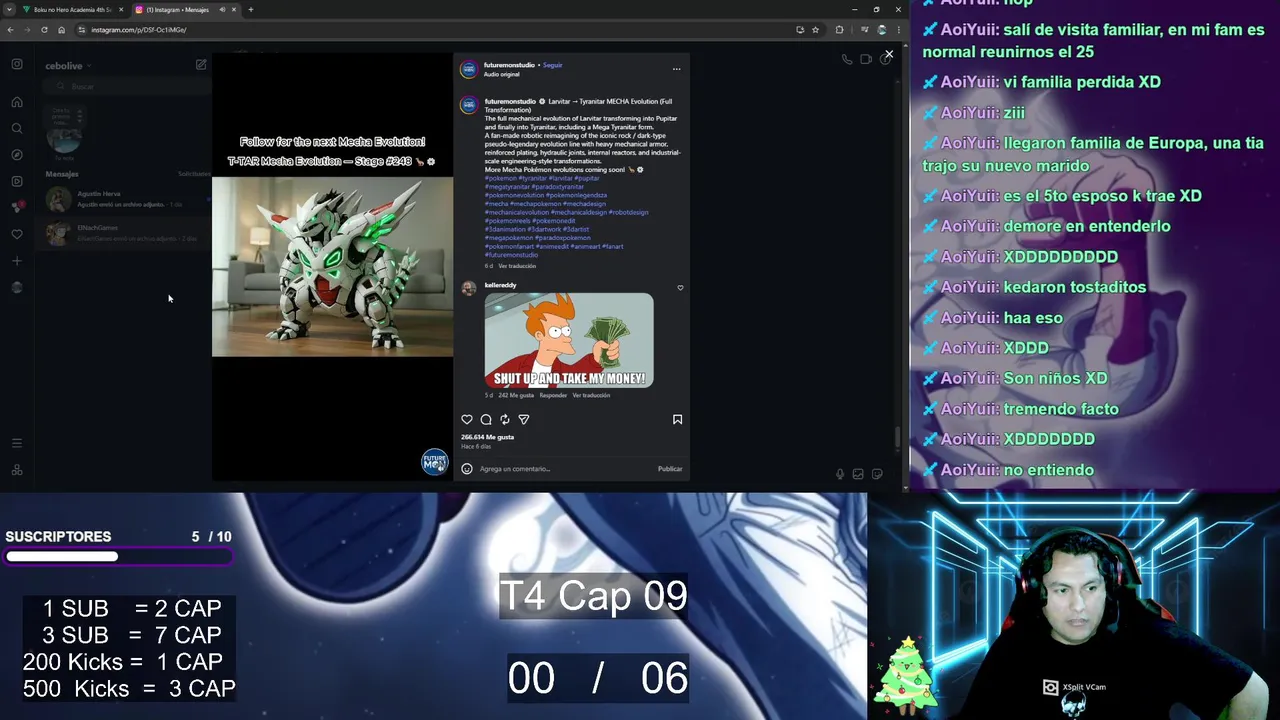Open the sidebar hamburger More menu
This screenshot has height=720, width=1280.
click(17, 443)
